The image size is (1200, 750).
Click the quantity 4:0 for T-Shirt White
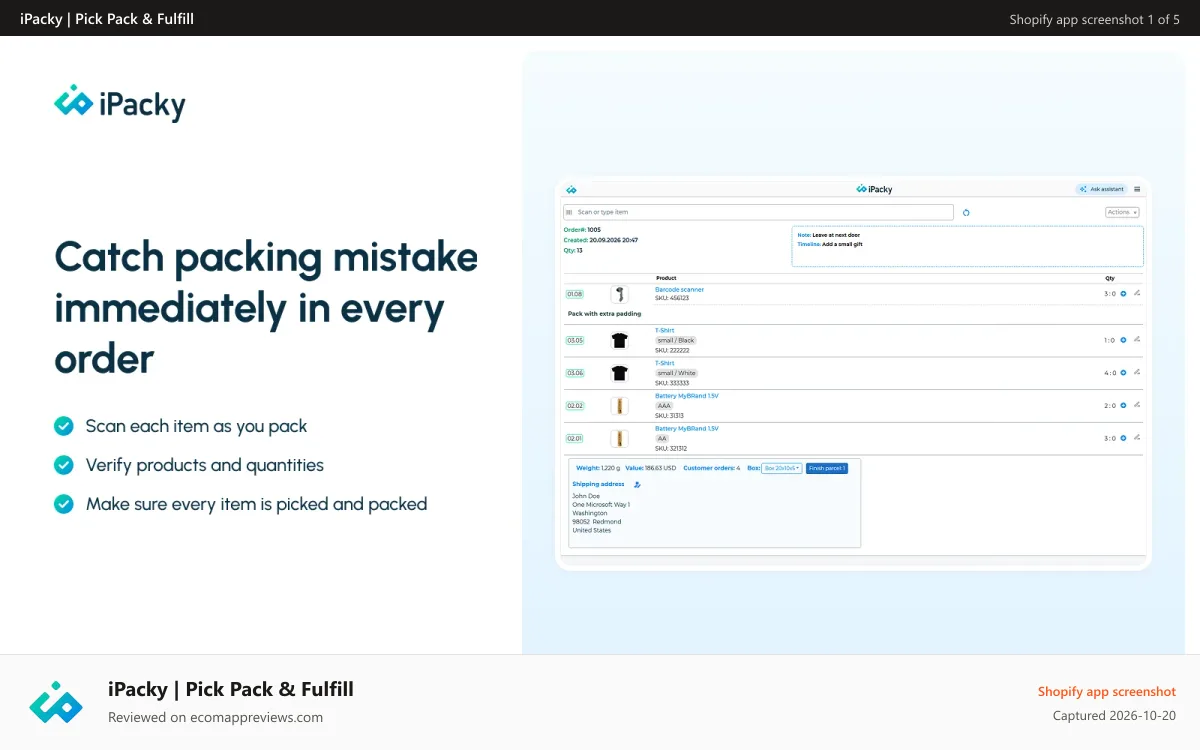[1110, 373]
